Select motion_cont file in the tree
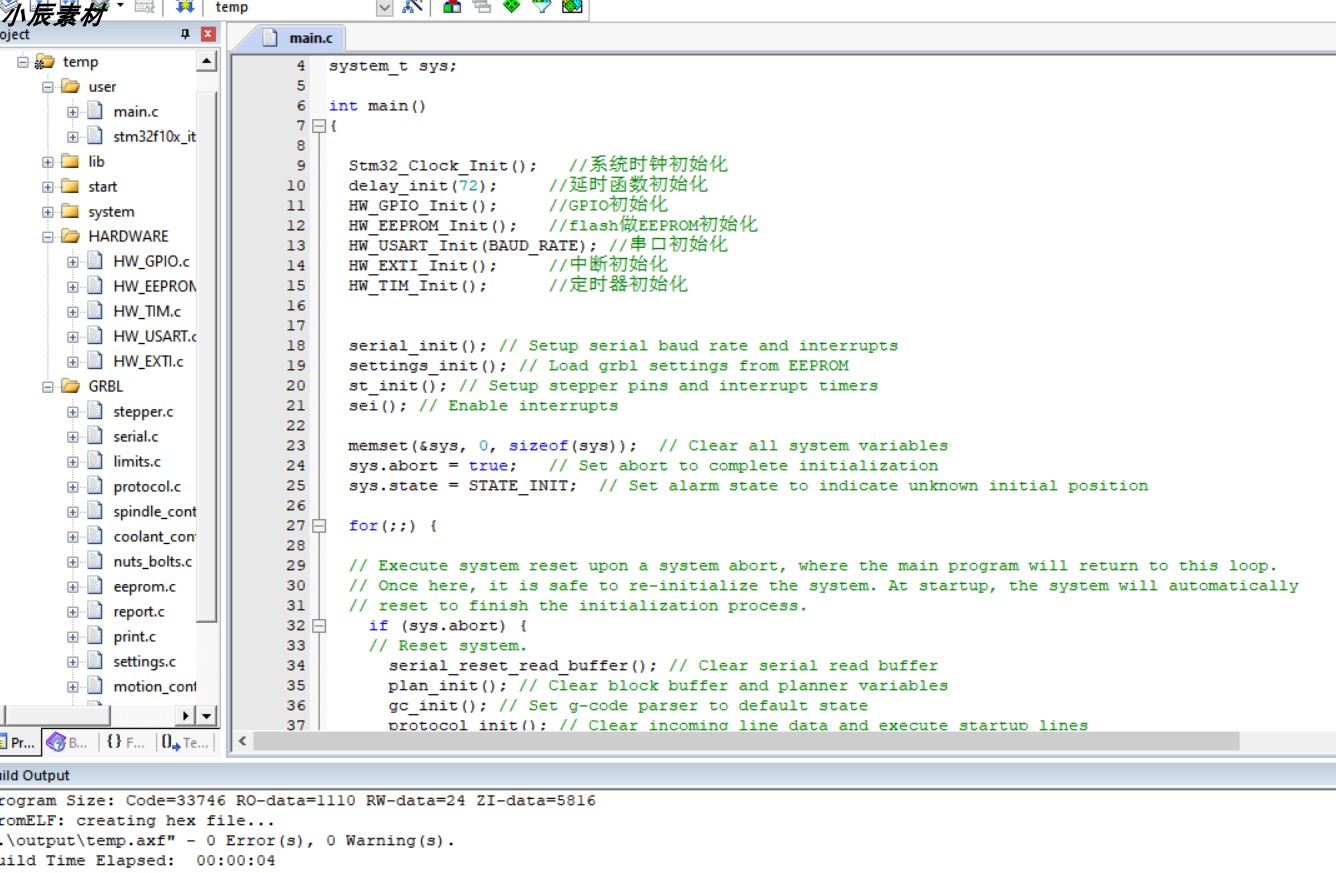1336x873 pixels. [x=154, y=687]
